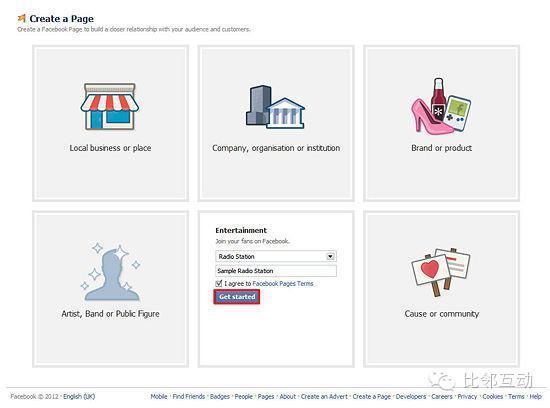Viewport: 550px width, 408px height.
Task: Click the 'Artist, Band or Public Figure' label
Action: coord(110,314)
